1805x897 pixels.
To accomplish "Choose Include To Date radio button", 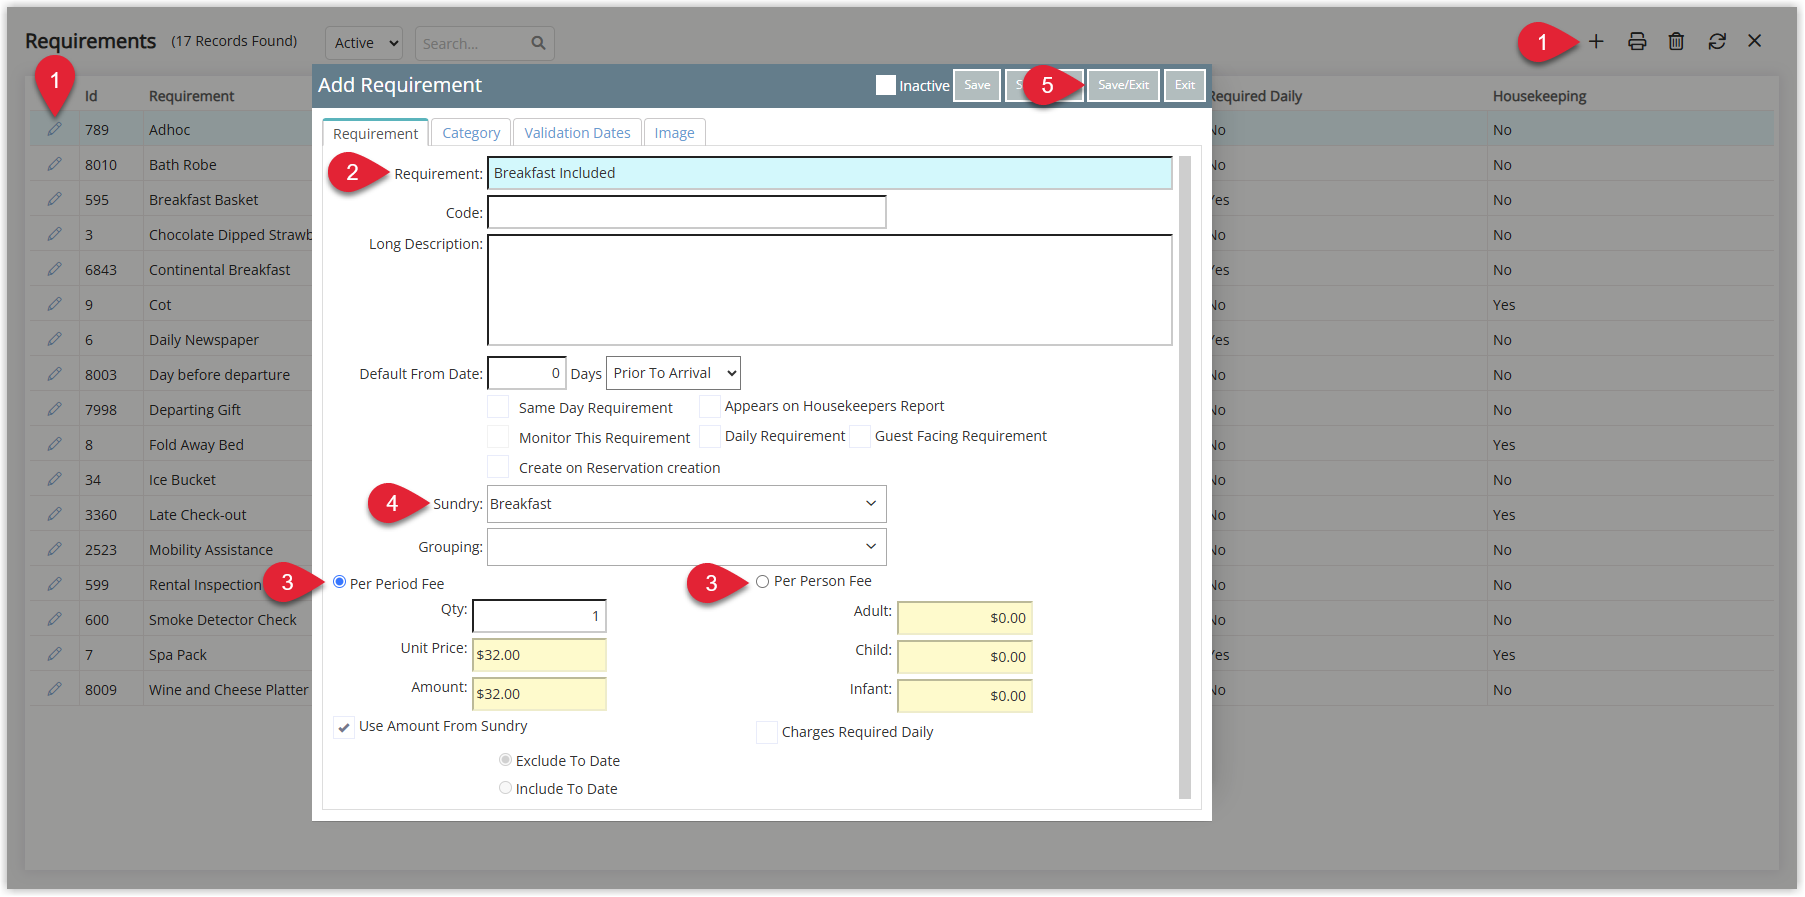I will (x=505, y=788).
